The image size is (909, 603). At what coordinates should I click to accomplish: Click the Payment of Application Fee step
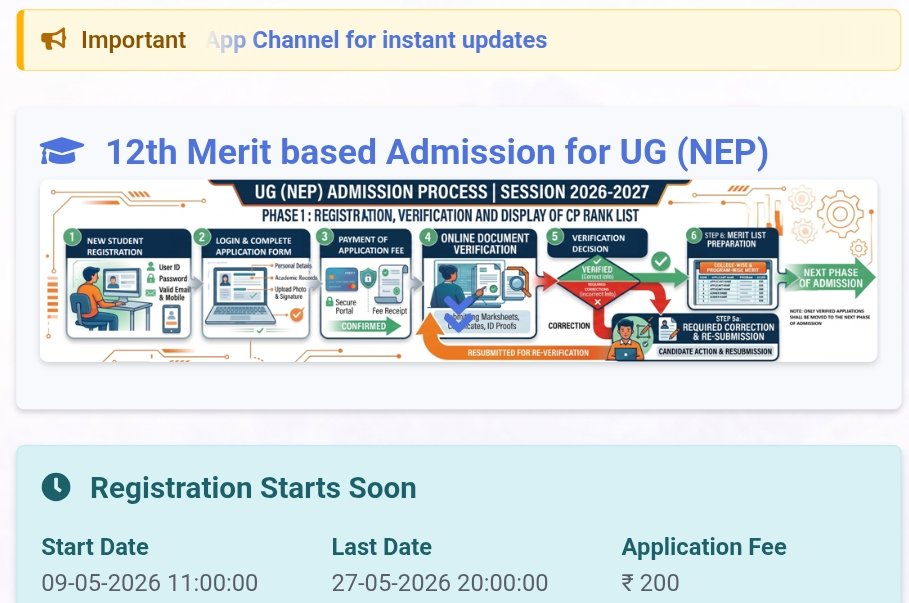tap(366, 284)
